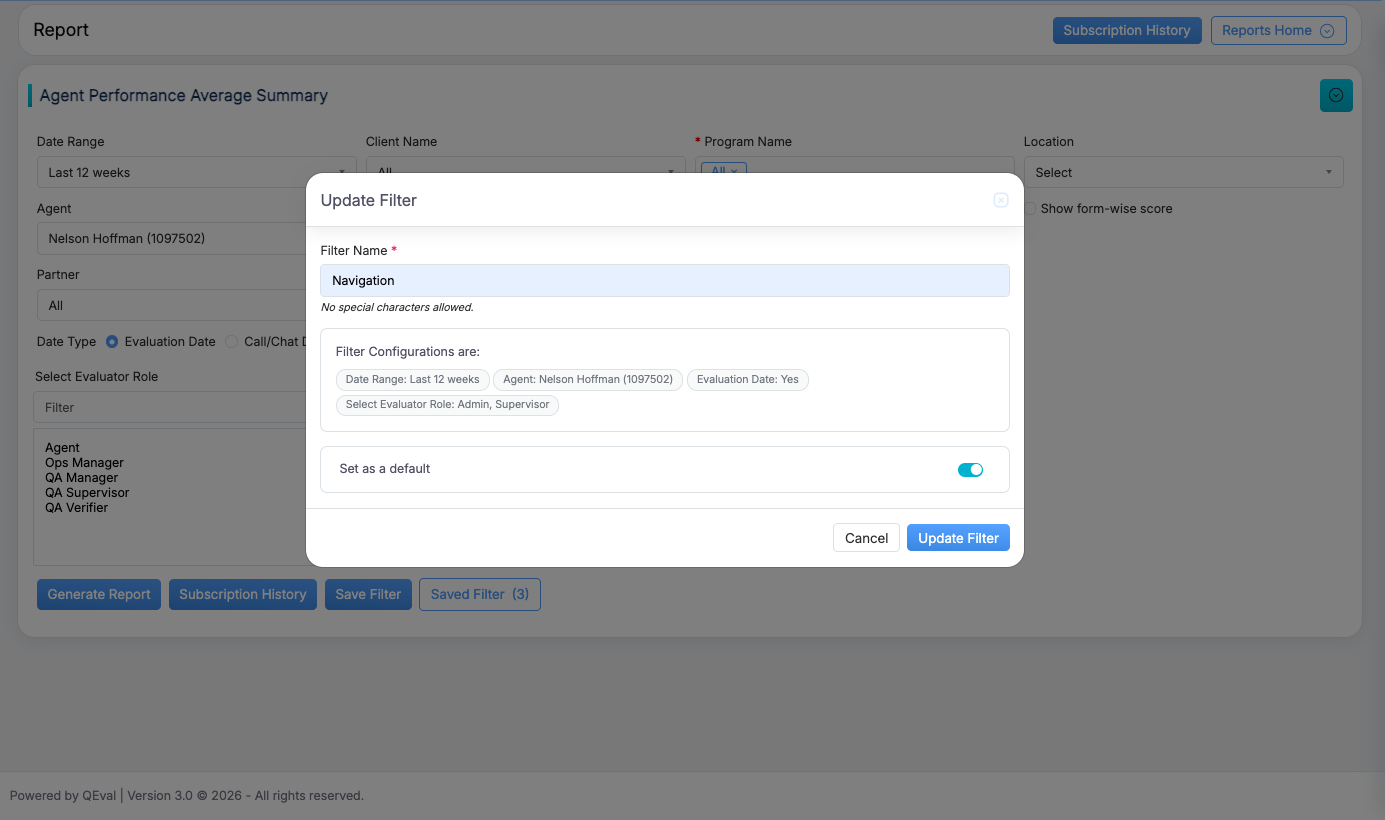Select the Evaluation Date radio button

113,342
